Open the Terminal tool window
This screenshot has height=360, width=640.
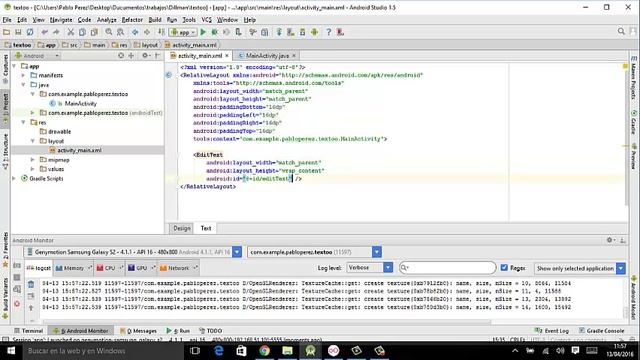click(x=28, y=331)
